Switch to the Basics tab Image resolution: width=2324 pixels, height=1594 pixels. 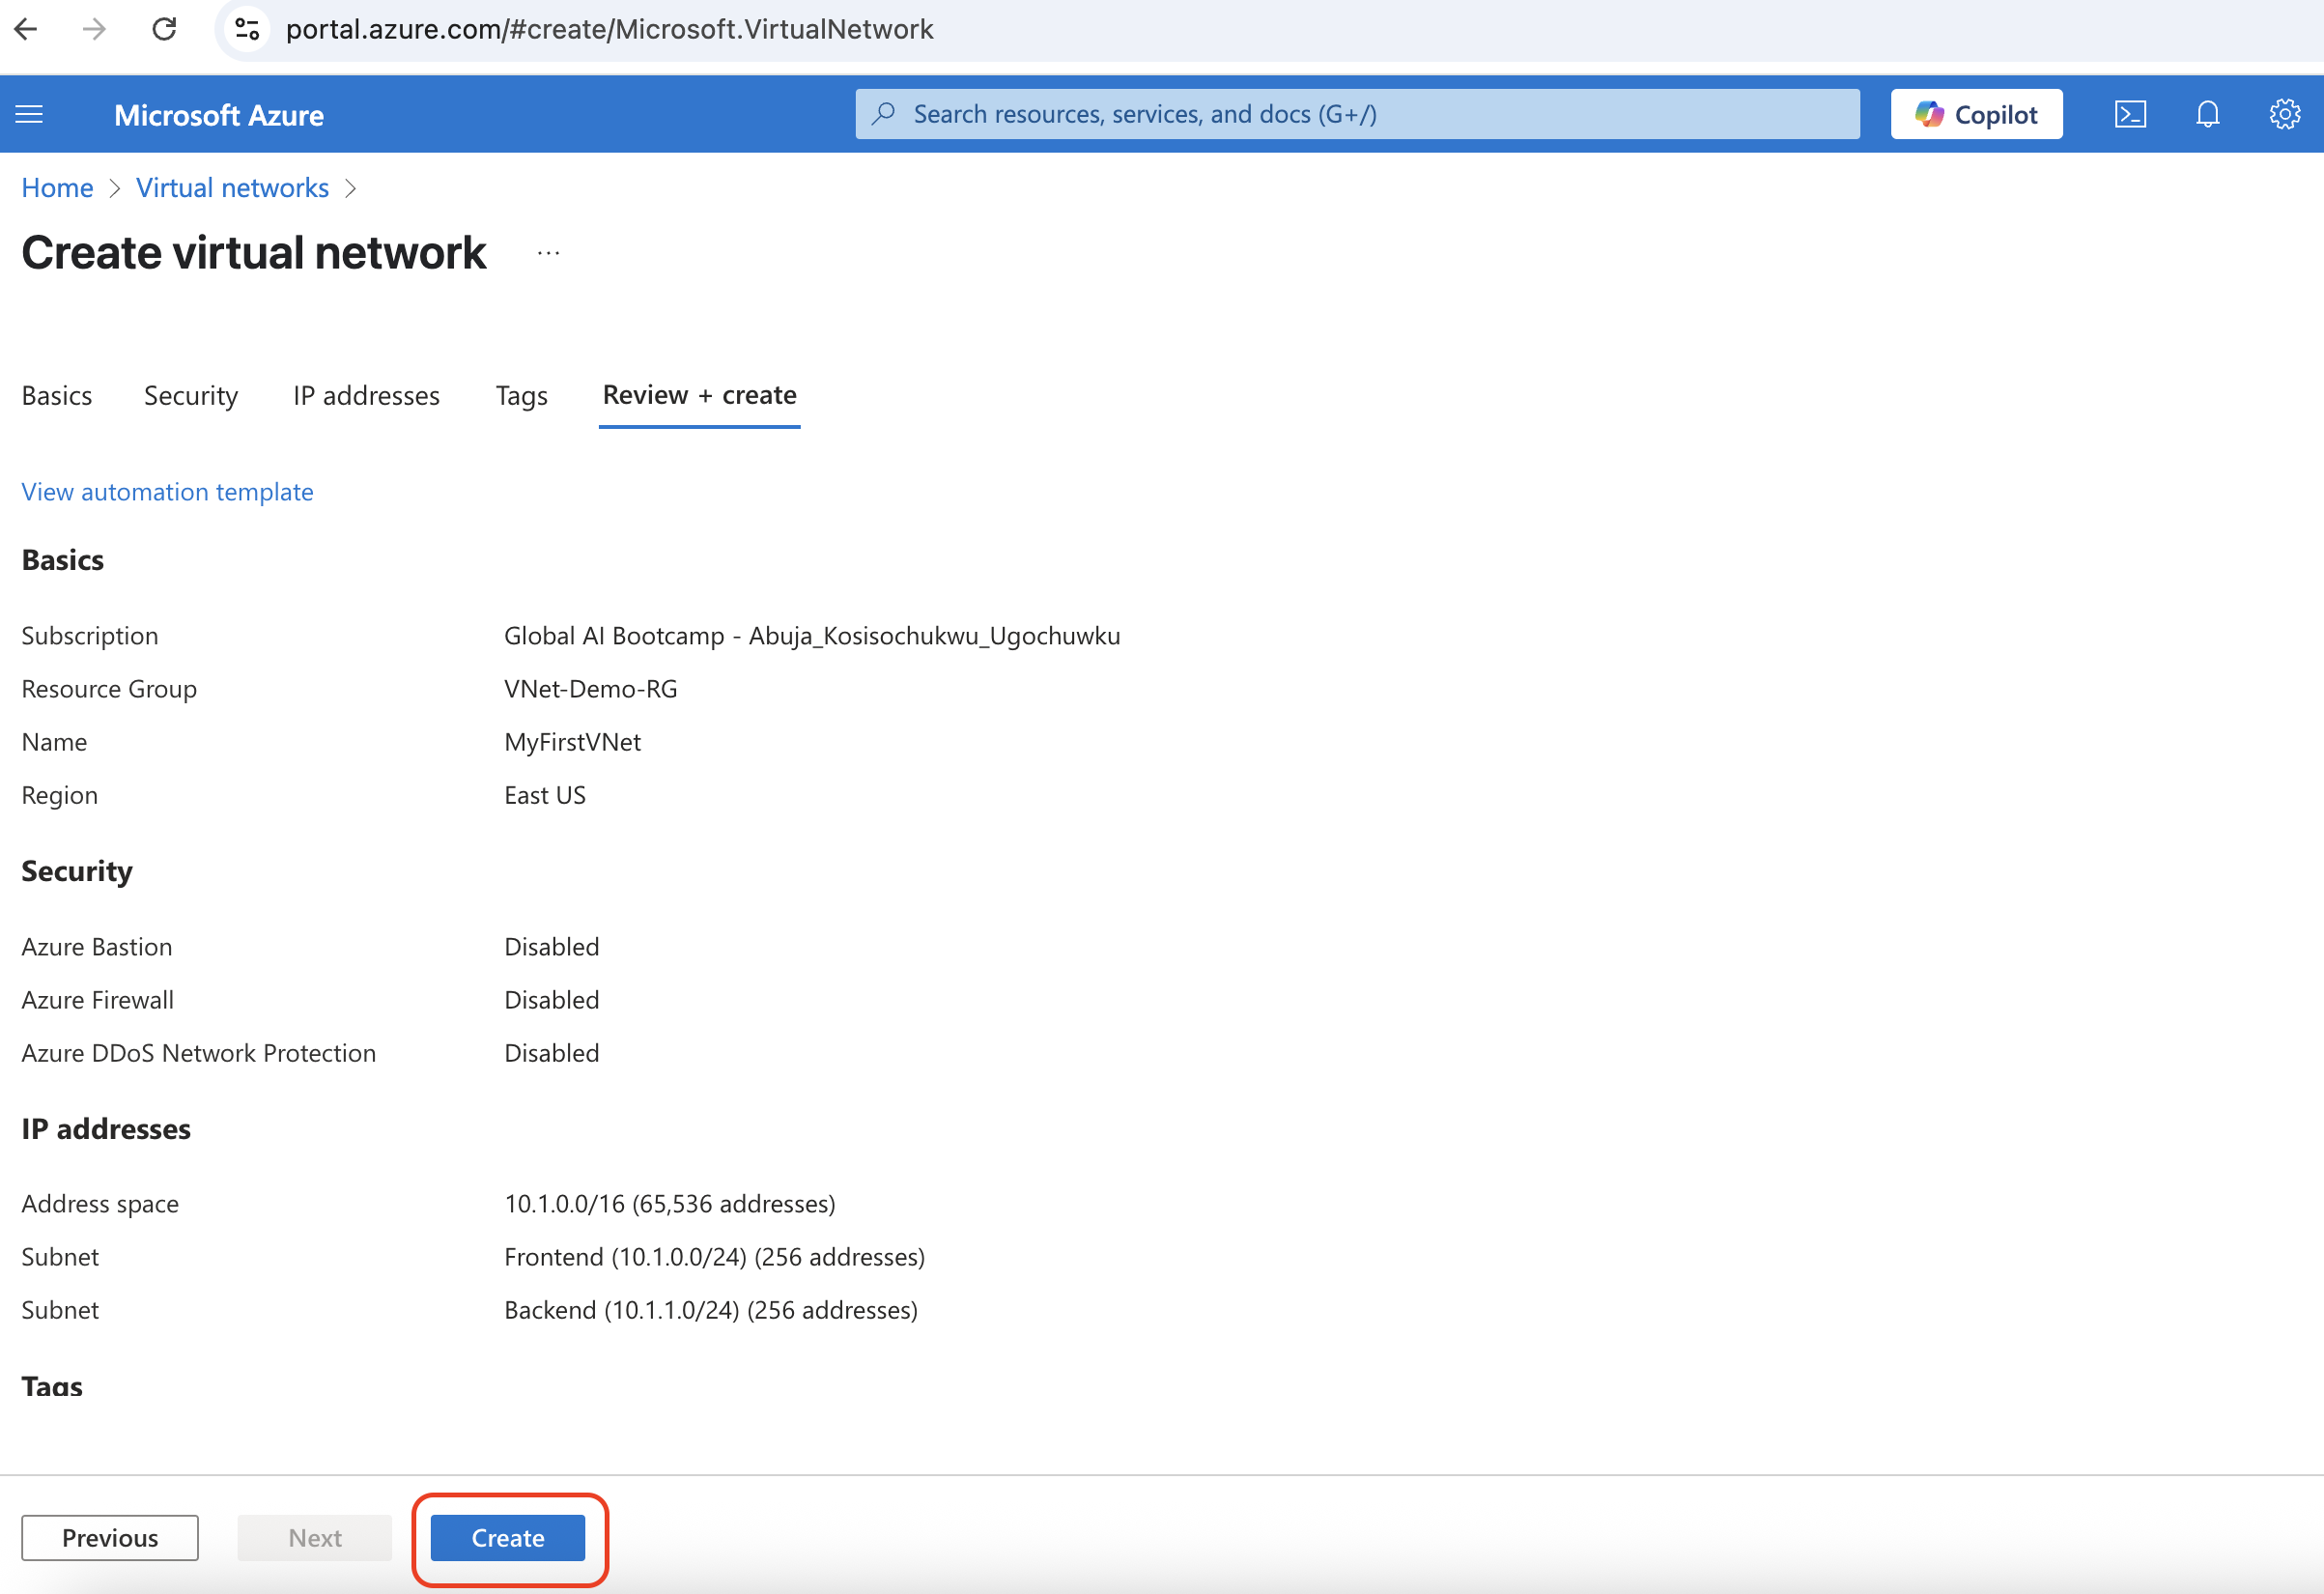point(57,395)
